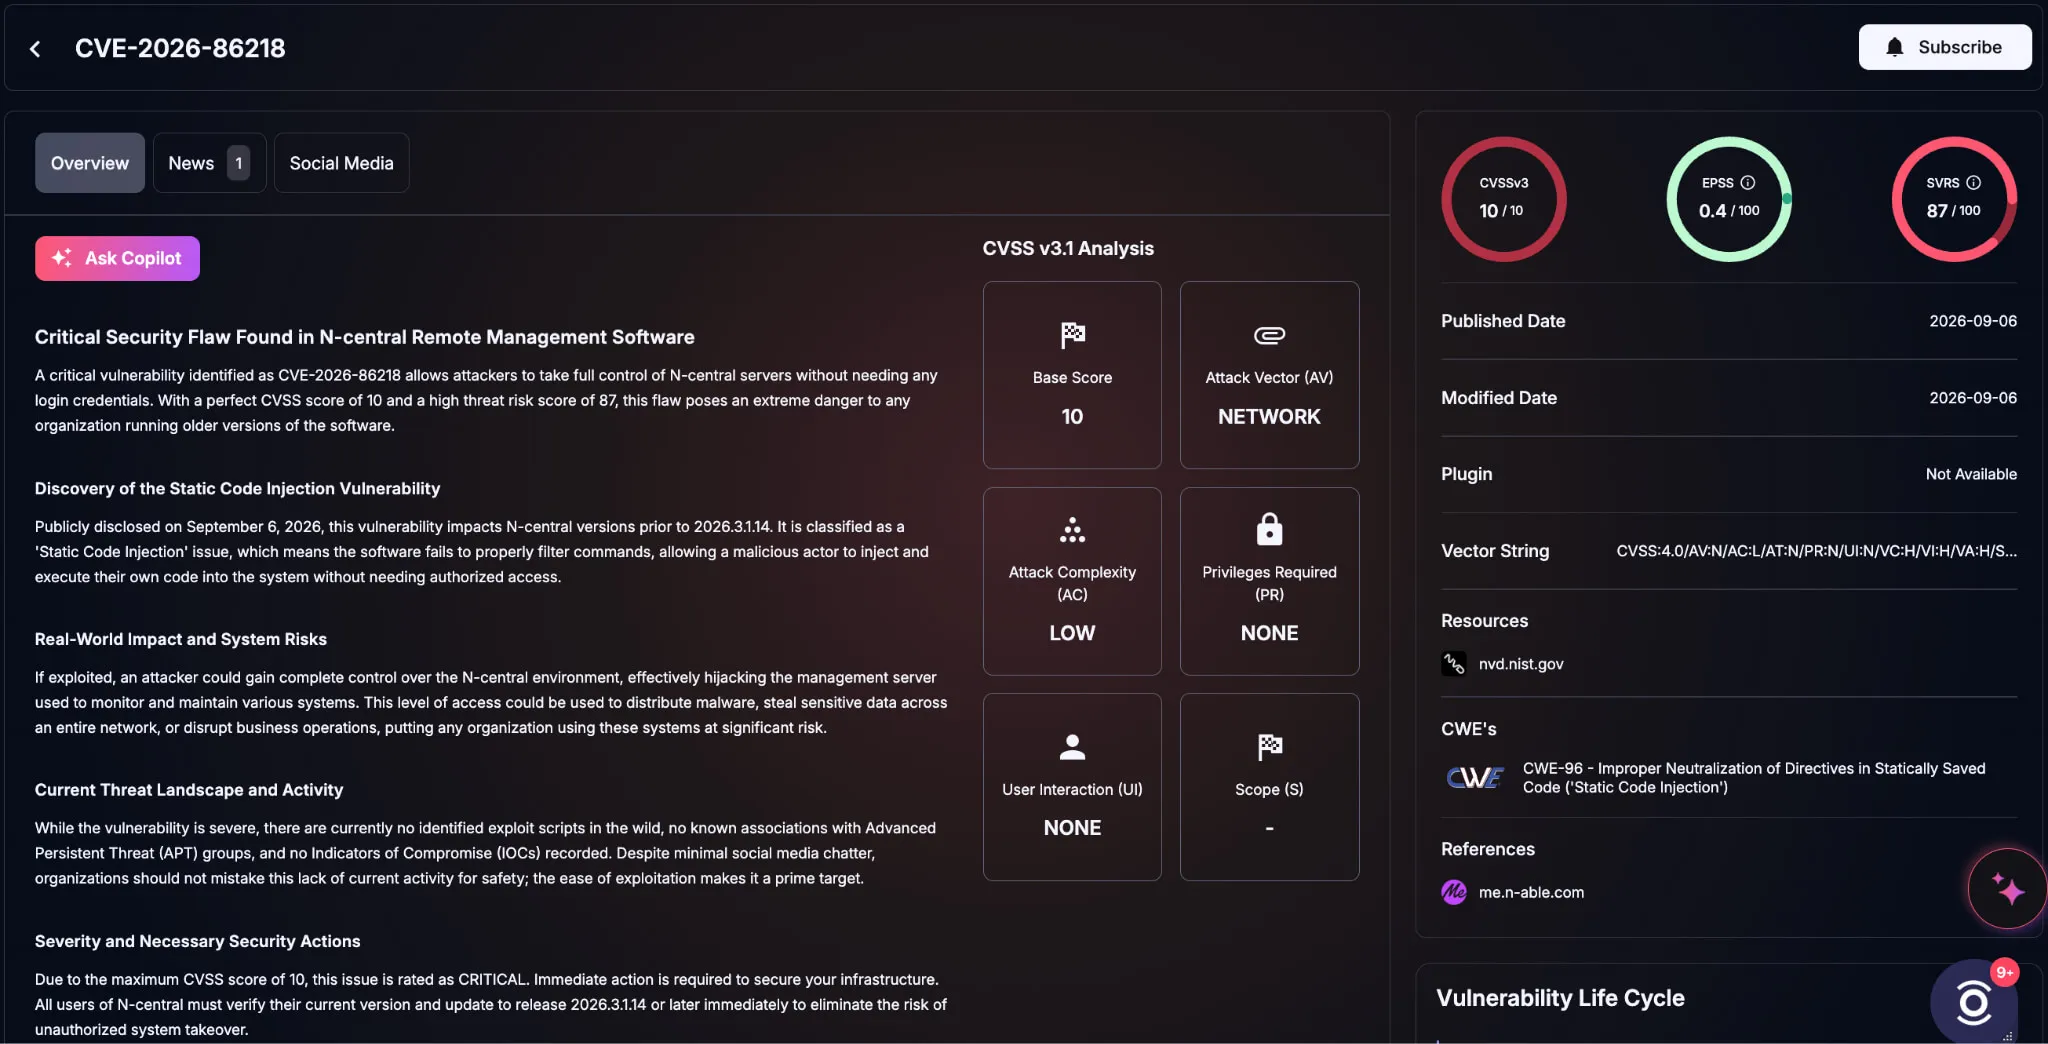Click the Plugin Not Available value

[x=1971, y=474]
